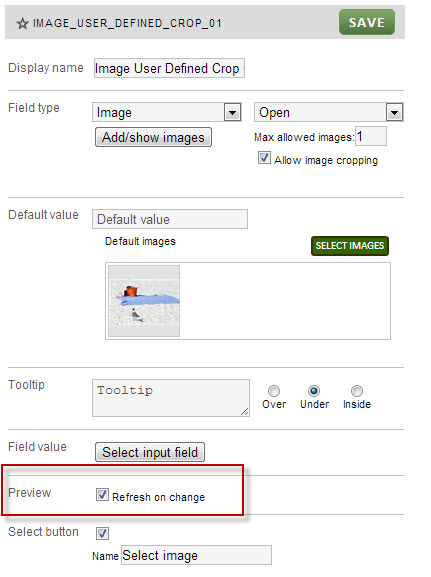Toggle the Allow image cropping checkbox
The image size is (431, 577).
point(264,158)
